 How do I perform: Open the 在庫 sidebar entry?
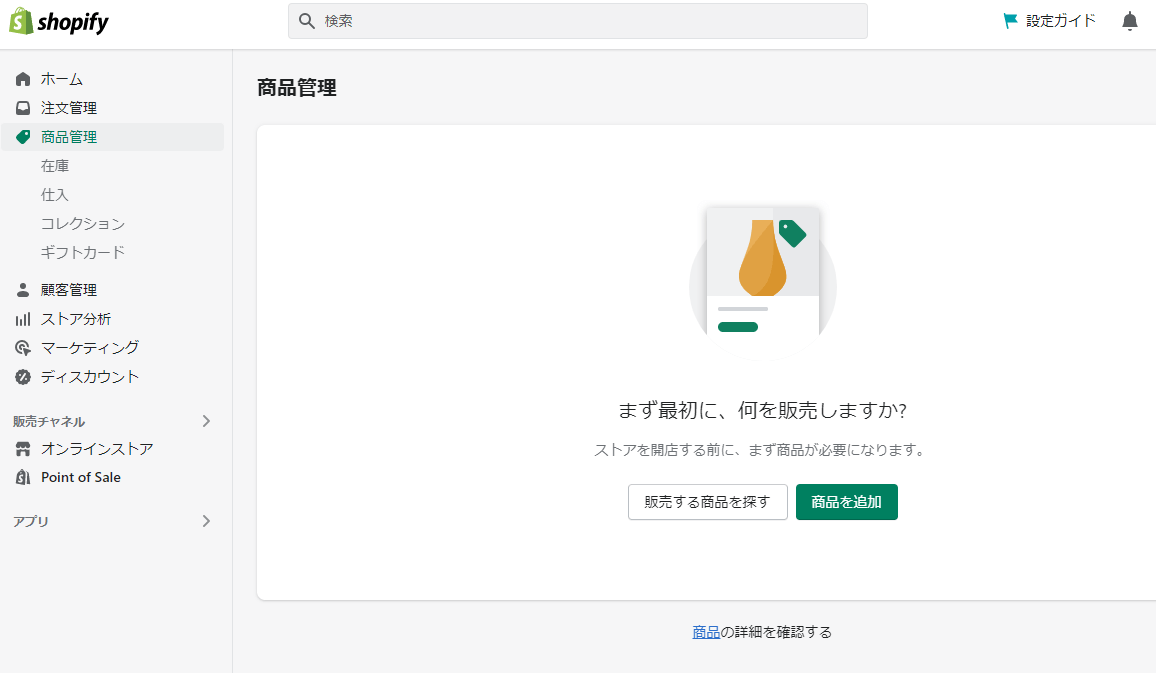(x=55, y=165)
